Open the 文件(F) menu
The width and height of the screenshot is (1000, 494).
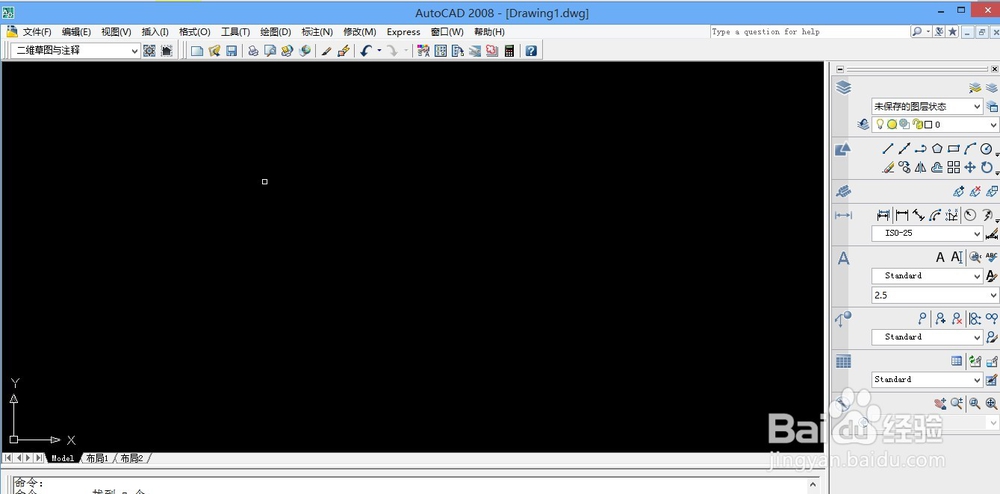37,32
